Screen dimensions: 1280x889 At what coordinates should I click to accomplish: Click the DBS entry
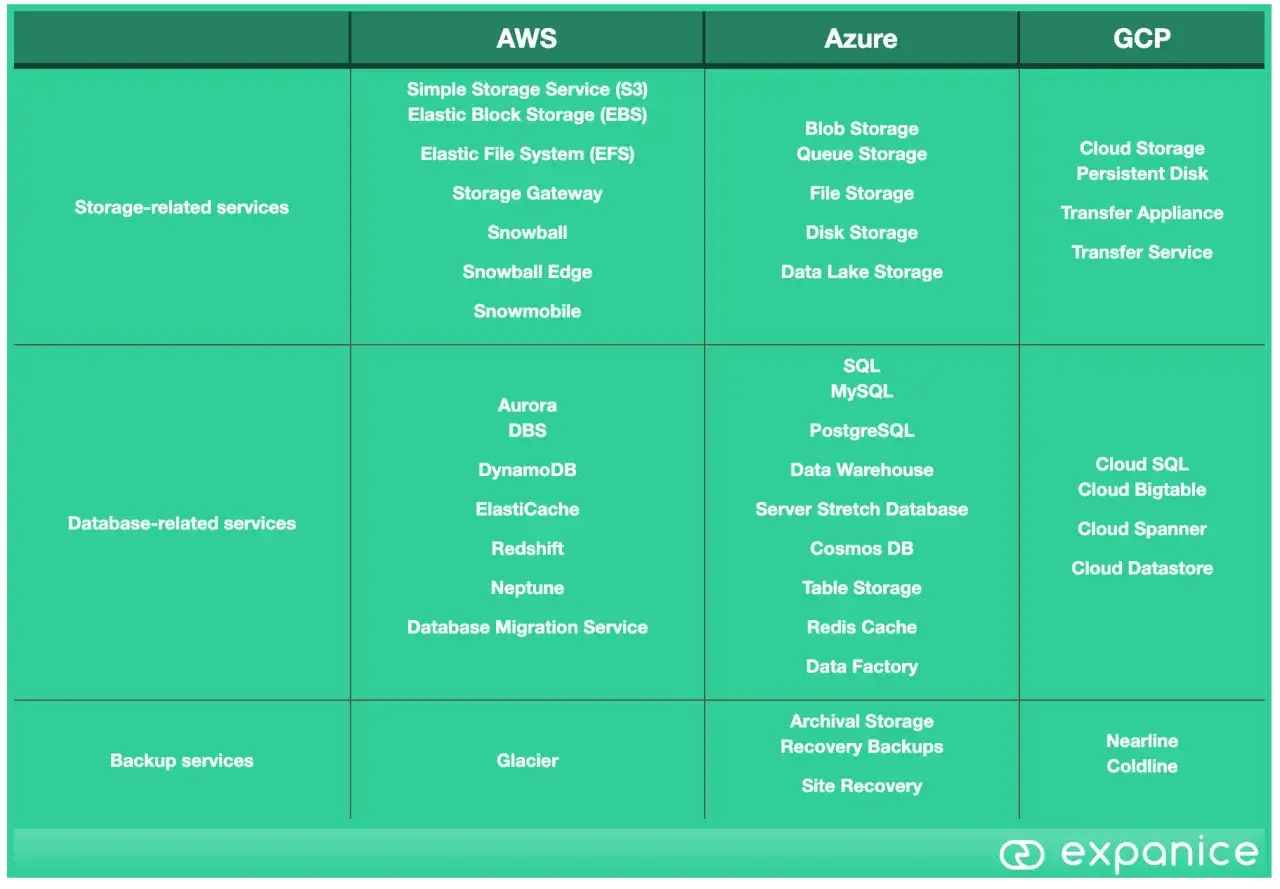click(x=527, y=430)
